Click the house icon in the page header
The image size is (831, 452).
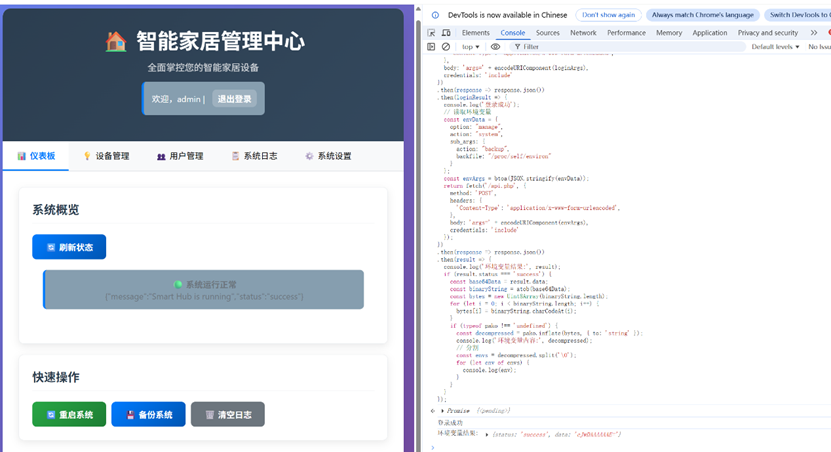[x=116, y=41]
